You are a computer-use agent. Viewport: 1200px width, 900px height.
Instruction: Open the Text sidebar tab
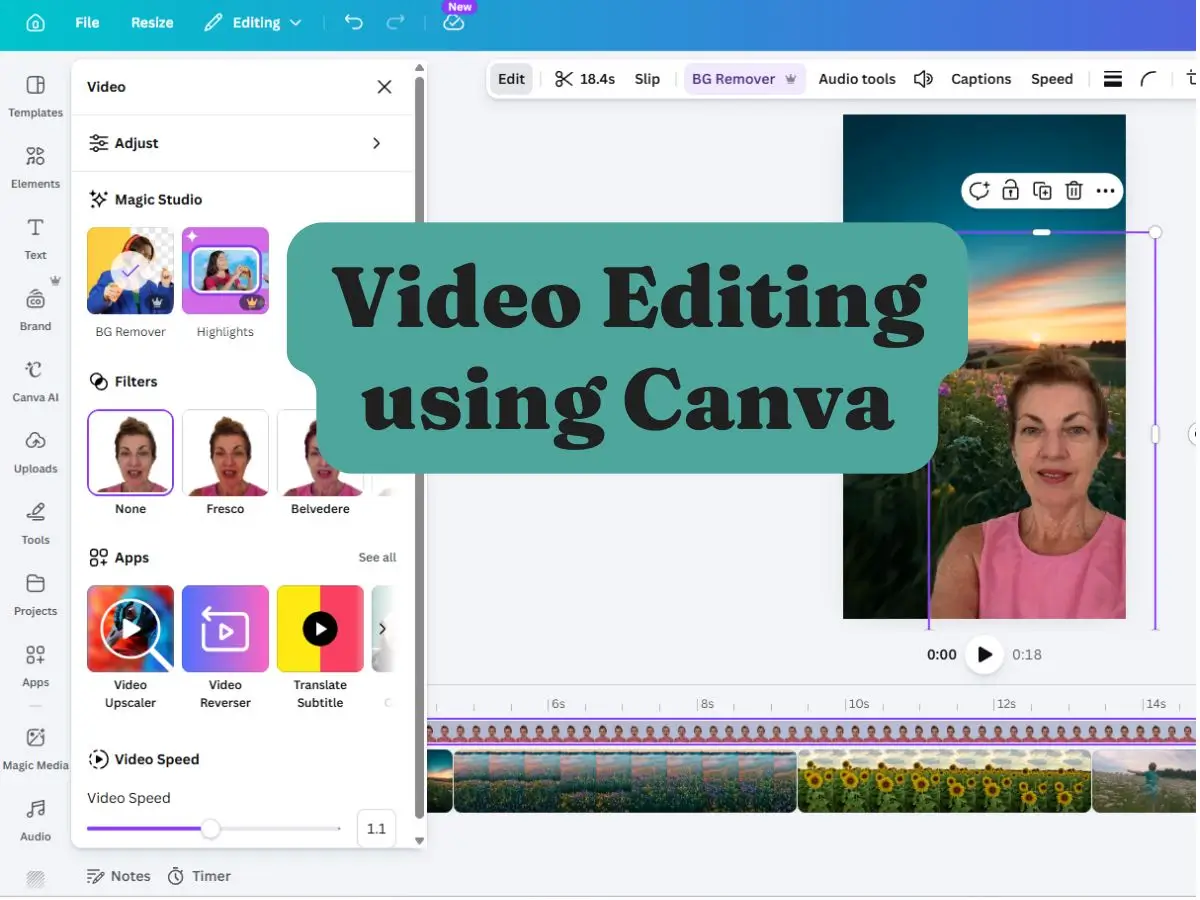pyautogui.click(x=36, y=239)
